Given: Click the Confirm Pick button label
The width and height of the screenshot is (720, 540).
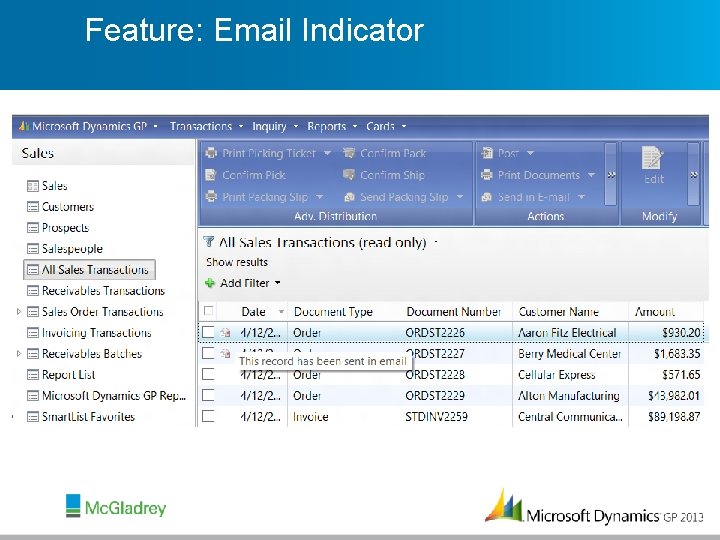Looking at the screenshot, I should pyautogui.click(x=253, y=175).
